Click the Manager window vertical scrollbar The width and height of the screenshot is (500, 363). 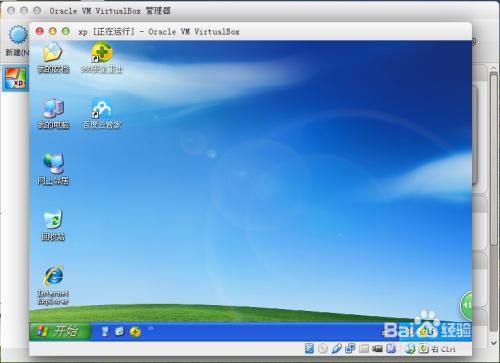tap(494, 160)
